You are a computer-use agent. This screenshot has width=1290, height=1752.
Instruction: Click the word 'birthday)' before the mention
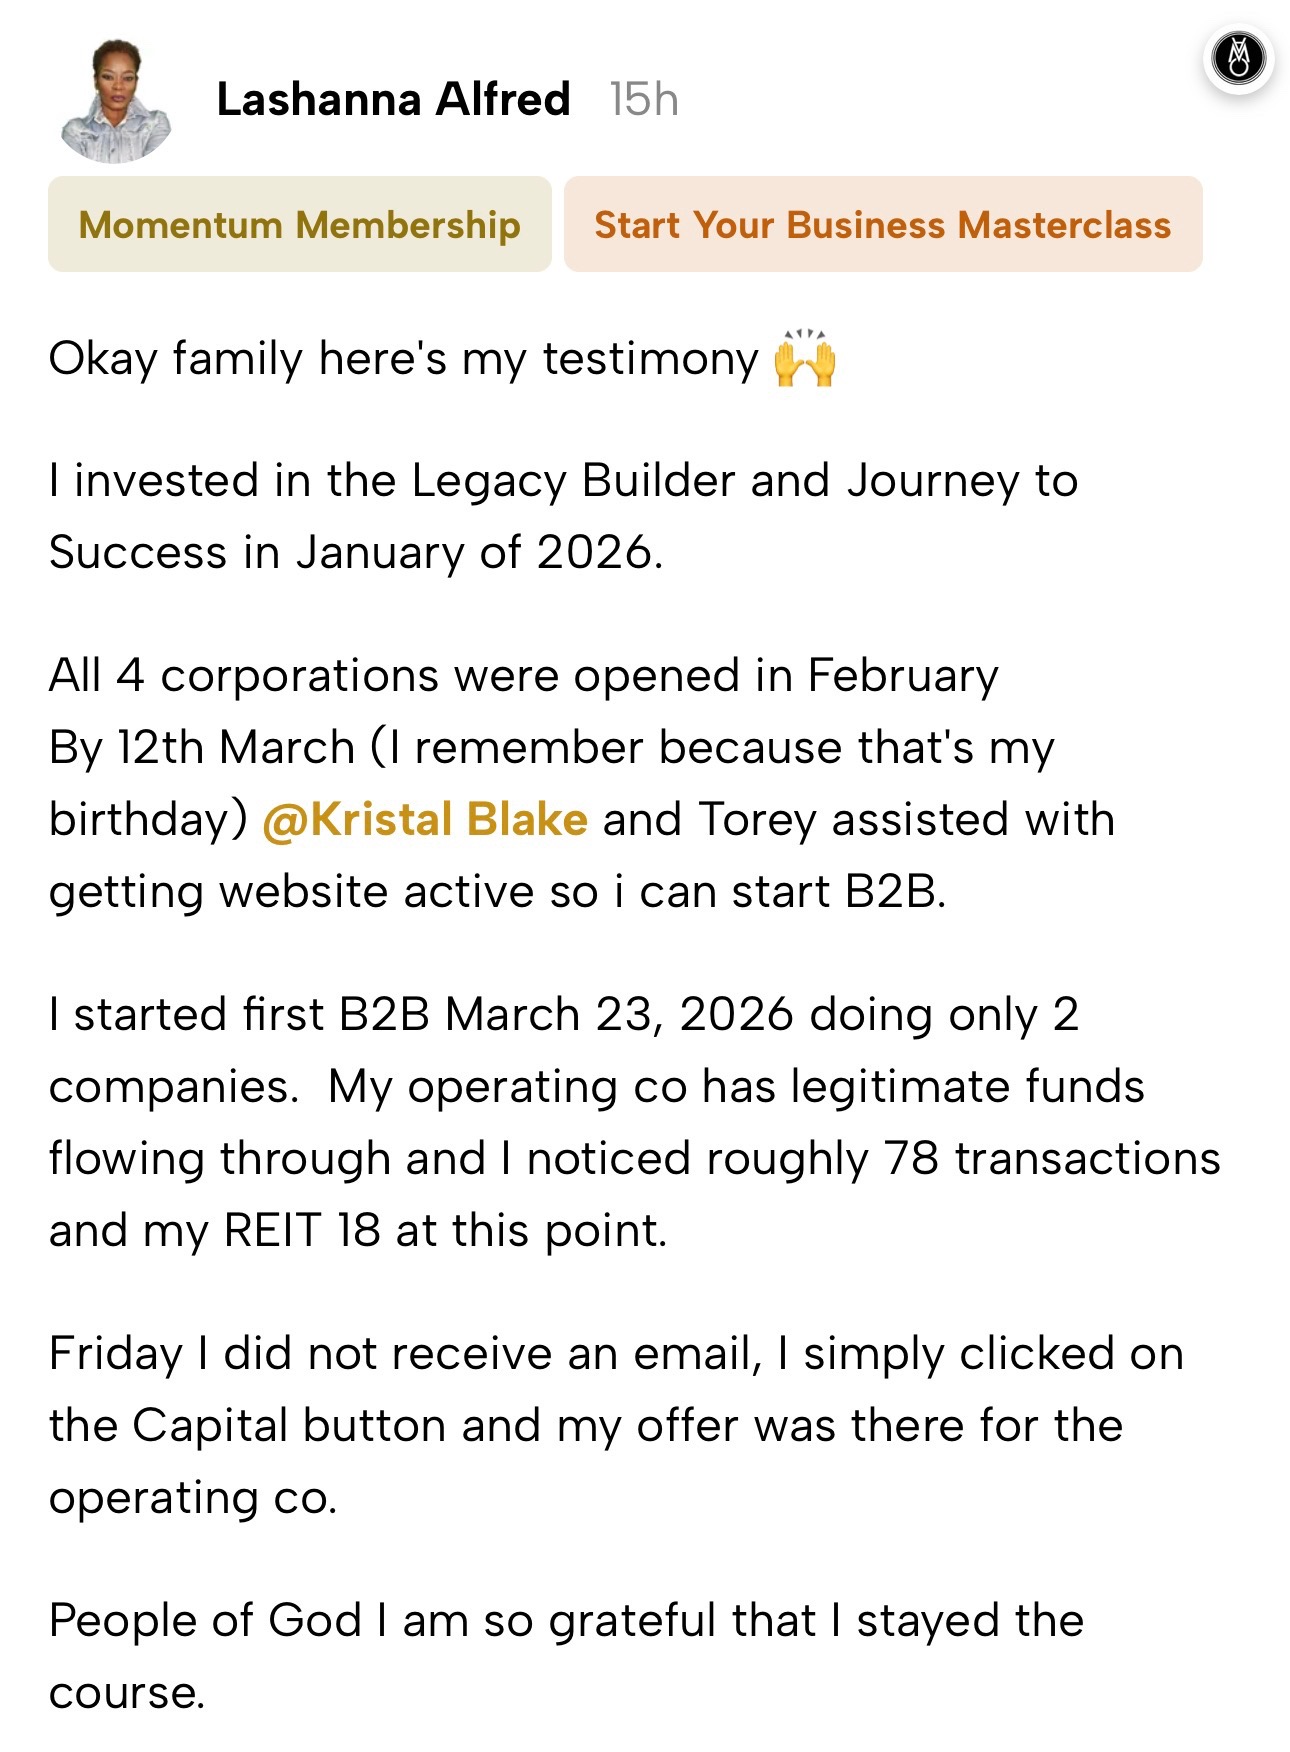pyautogui.click(x=148, y=819)
